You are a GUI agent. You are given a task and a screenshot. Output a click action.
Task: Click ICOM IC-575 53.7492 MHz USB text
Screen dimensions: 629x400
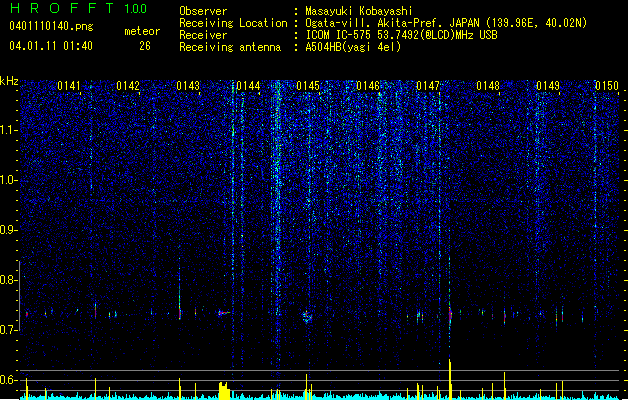click(x=402, y=35)
